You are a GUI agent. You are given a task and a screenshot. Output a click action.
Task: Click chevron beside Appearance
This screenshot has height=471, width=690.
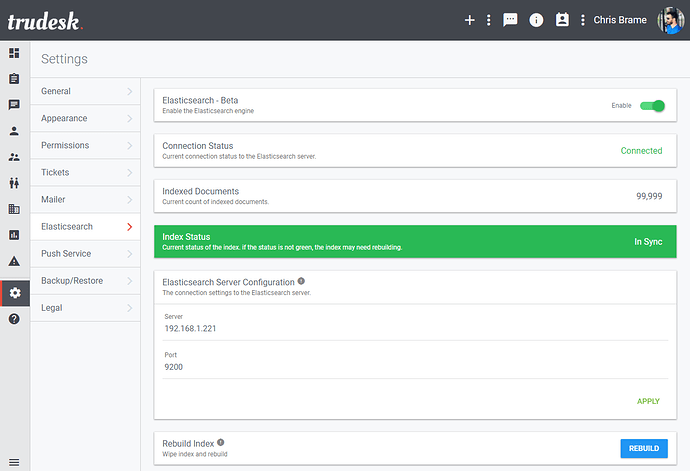(x=129, y=118)
